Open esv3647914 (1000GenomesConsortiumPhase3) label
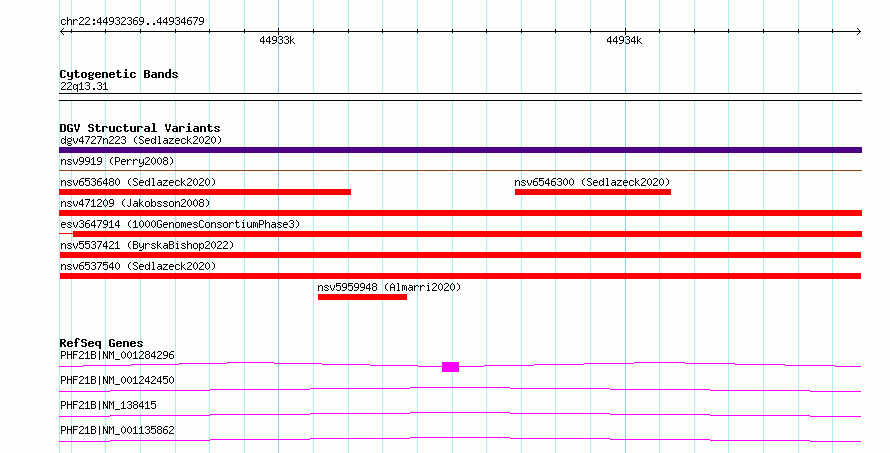 click(x=180, y=224)
